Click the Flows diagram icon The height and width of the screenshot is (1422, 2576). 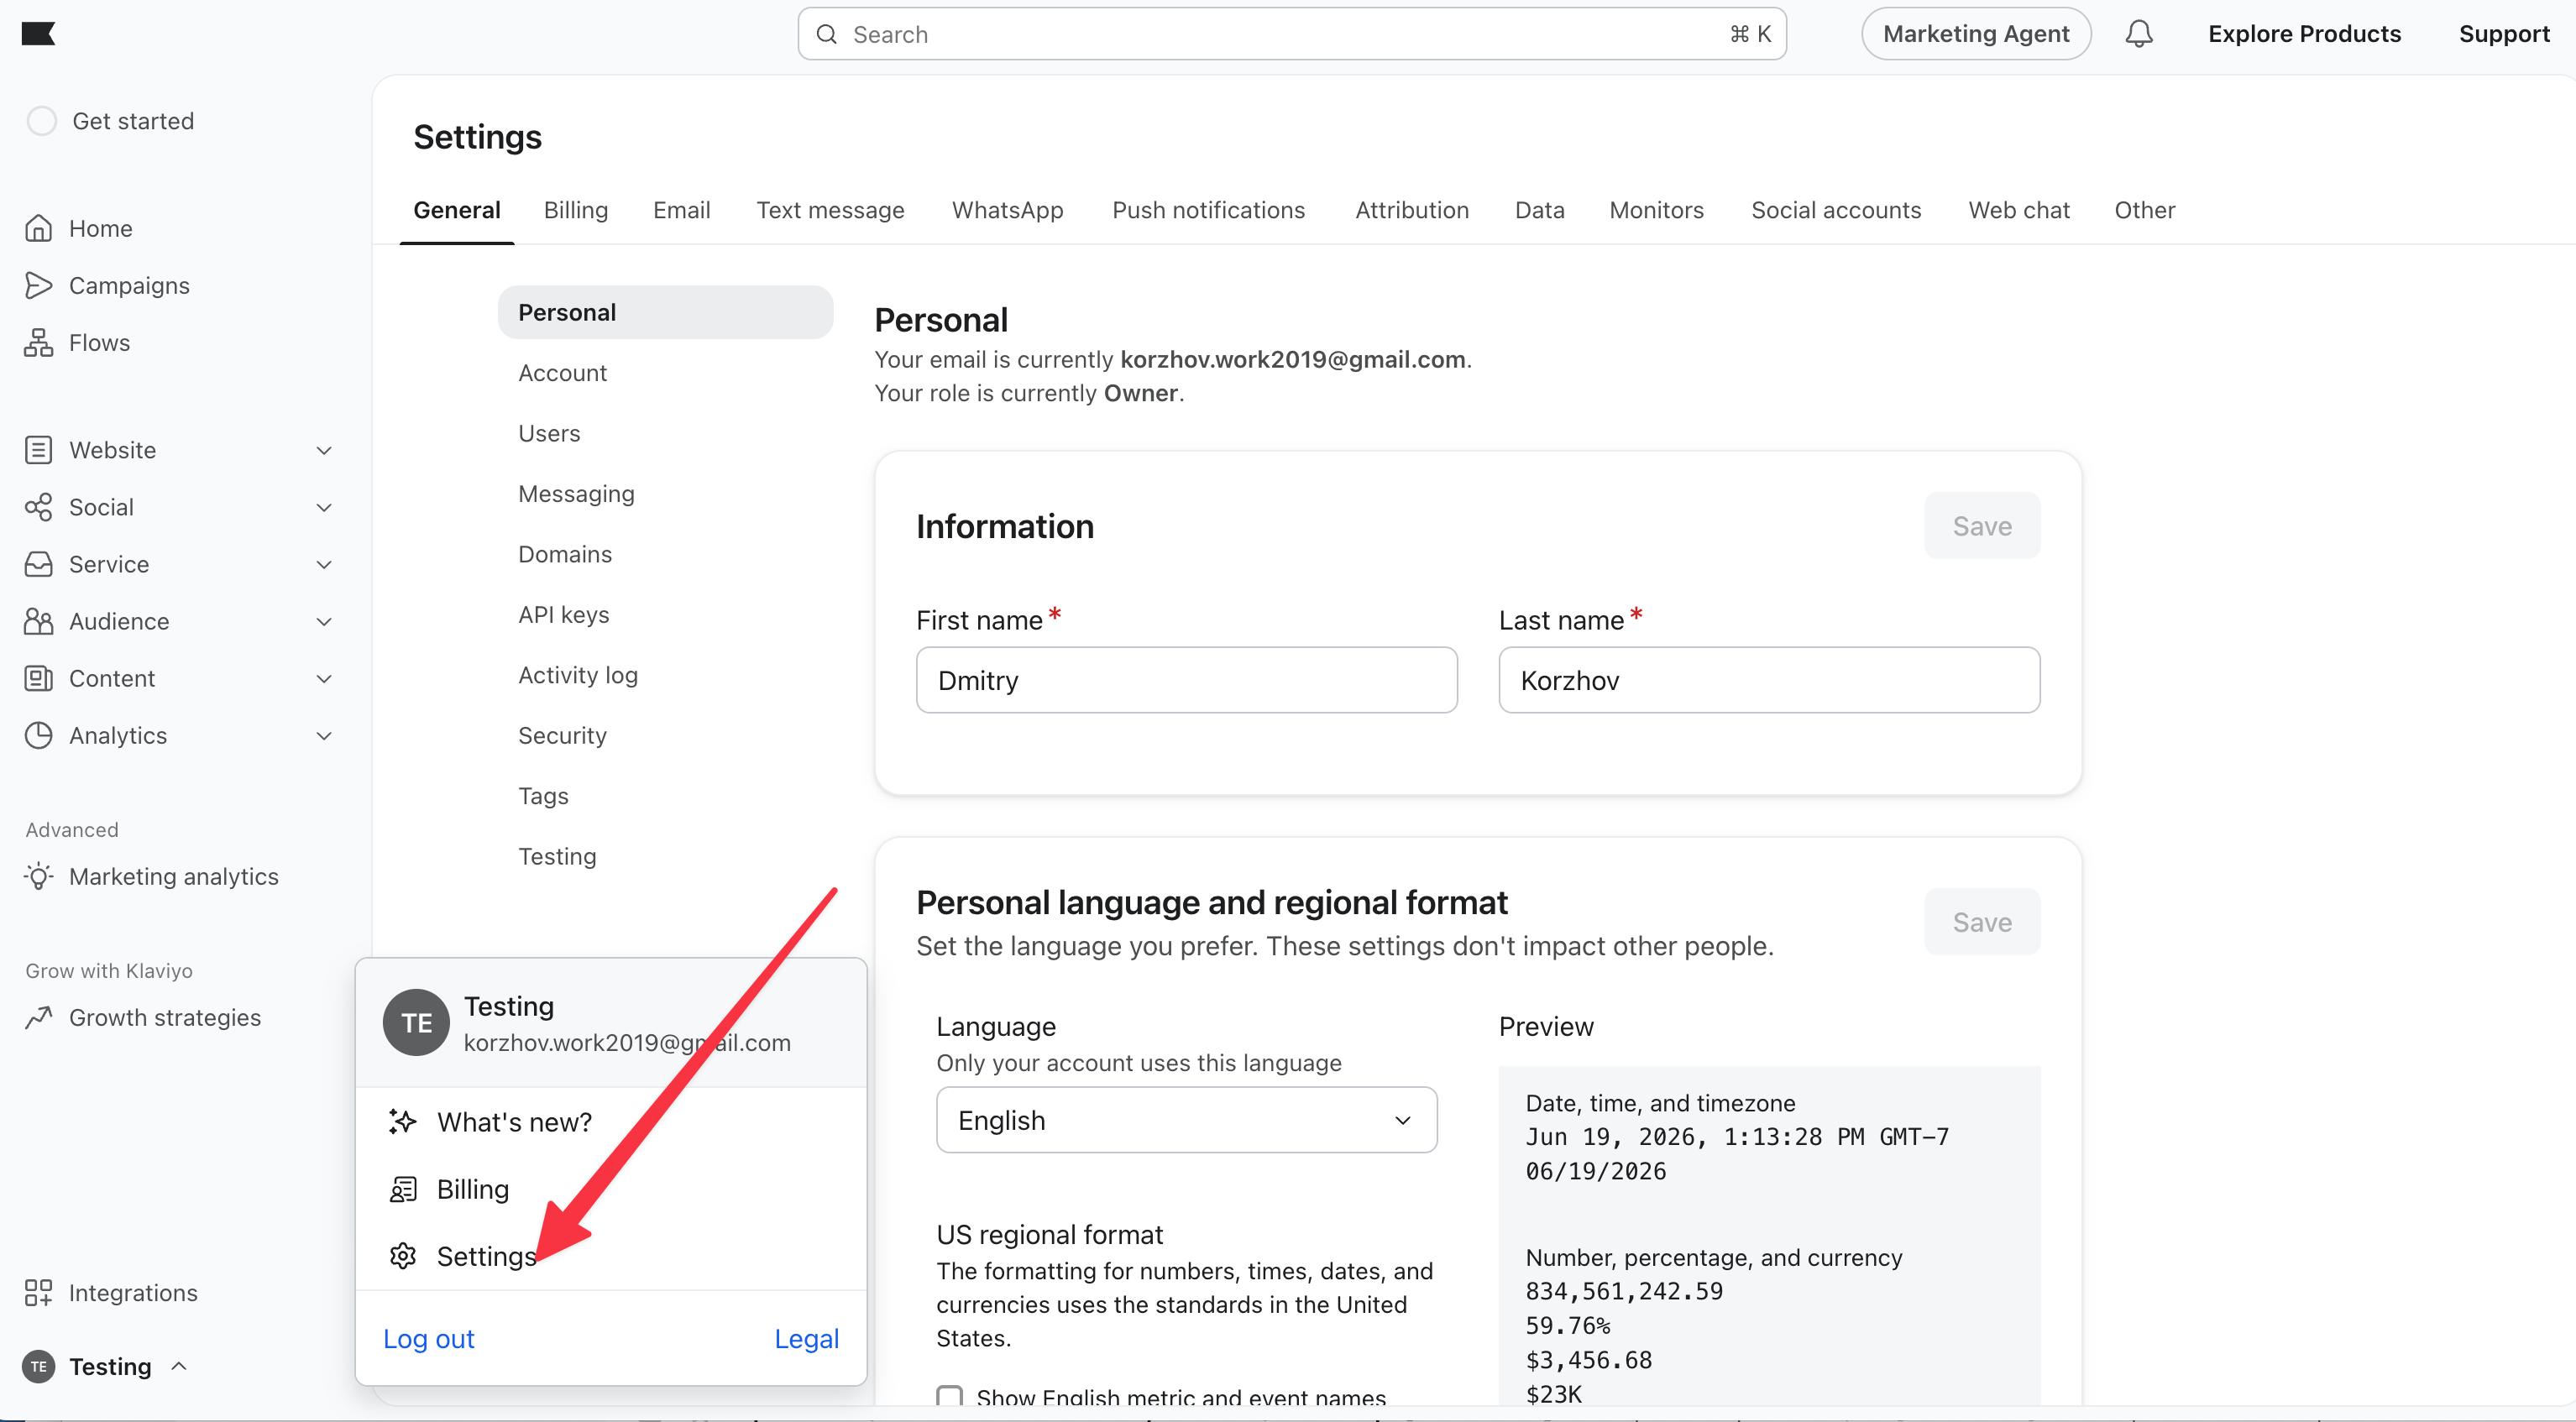pos(38,342)
